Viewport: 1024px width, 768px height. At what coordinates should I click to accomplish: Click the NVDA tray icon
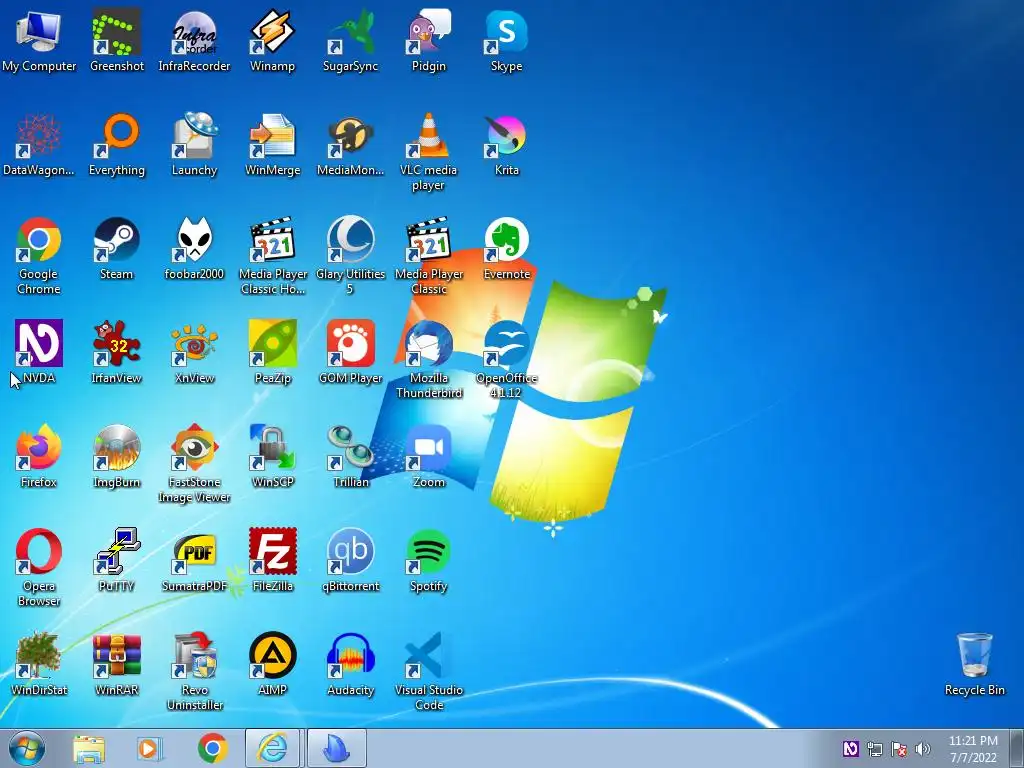(x=851, y=749)
